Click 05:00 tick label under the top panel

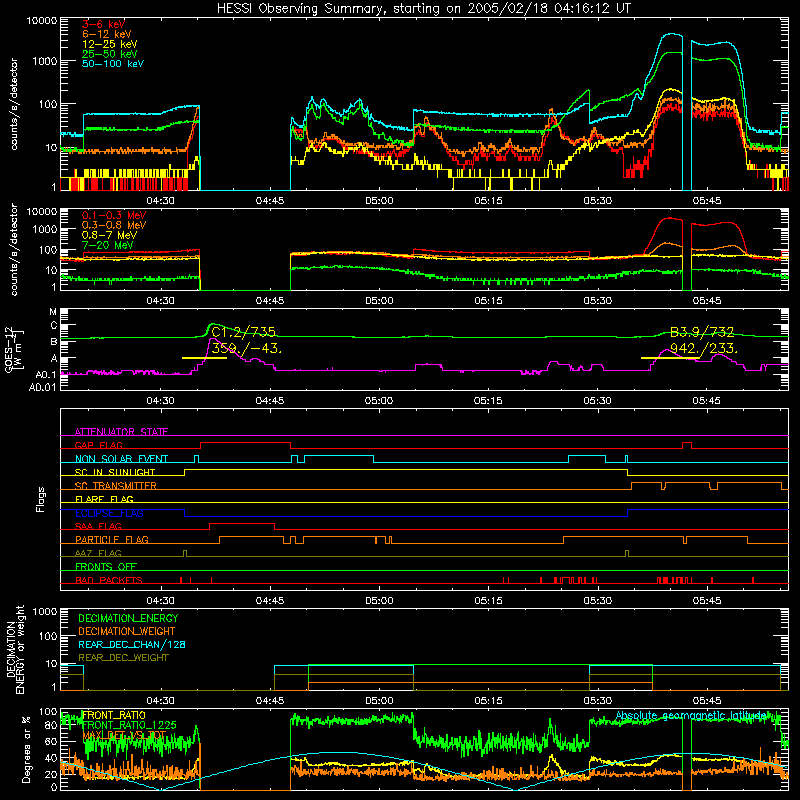pyautogui.click(x=379, y=201)
